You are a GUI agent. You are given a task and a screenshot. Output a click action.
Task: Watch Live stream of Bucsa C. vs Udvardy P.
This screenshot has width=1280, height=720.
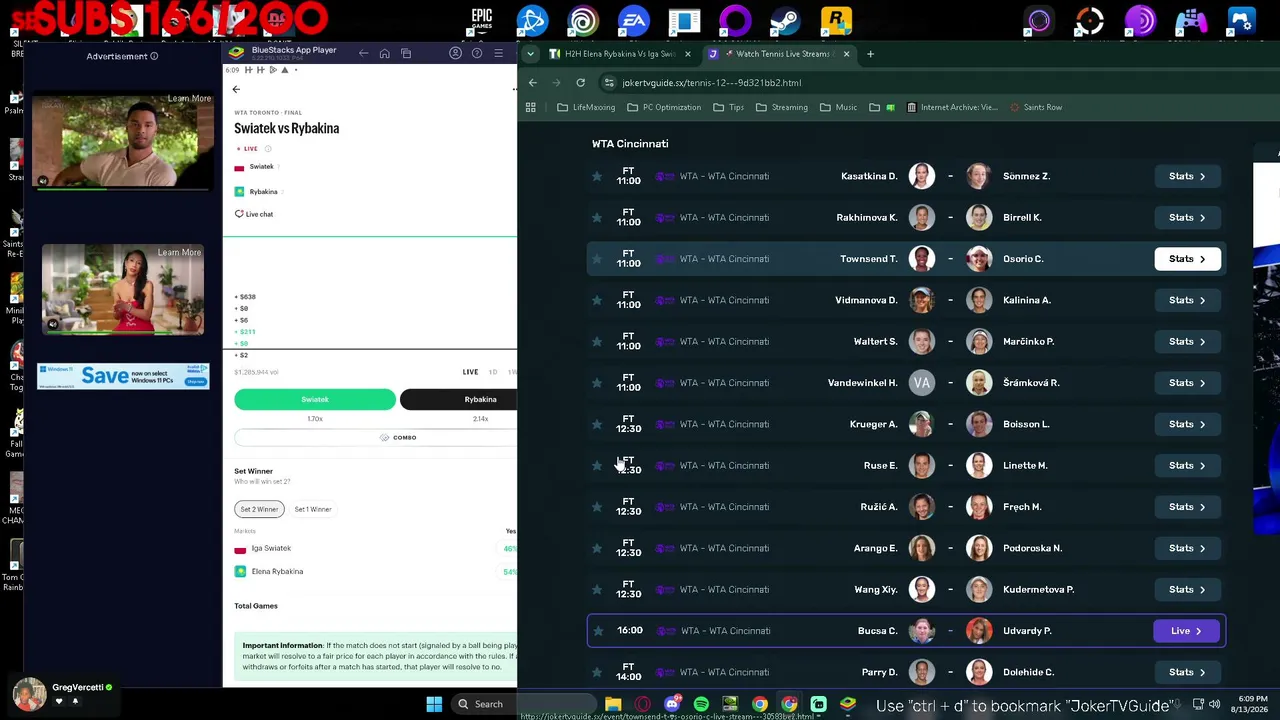coord(1187,631)
